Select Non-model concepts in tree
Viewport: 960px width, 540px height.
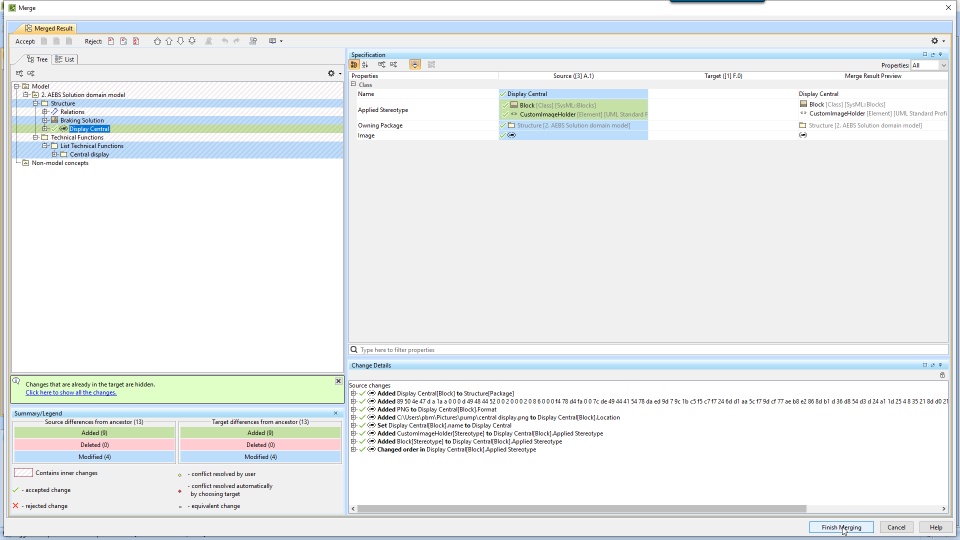click(60, 163)
